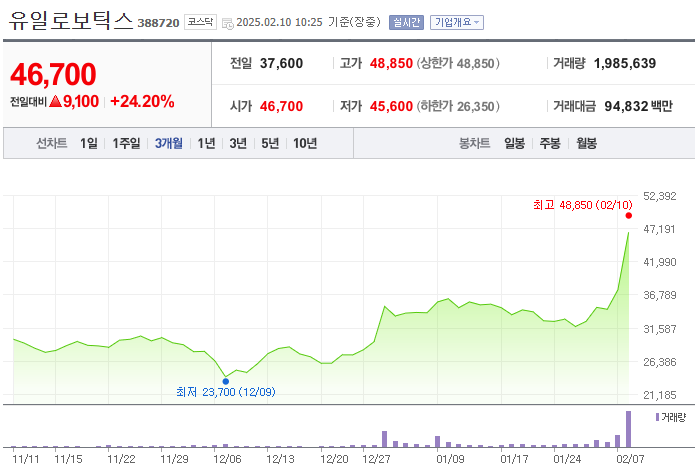Show the 일봉 candlestick chart
The width and height of the screenshot is (695, 474).
(514, 143)
